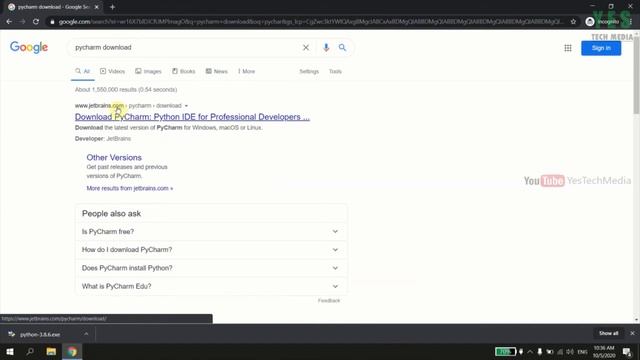Go to Google home via the logo

[x=29, y=47]
